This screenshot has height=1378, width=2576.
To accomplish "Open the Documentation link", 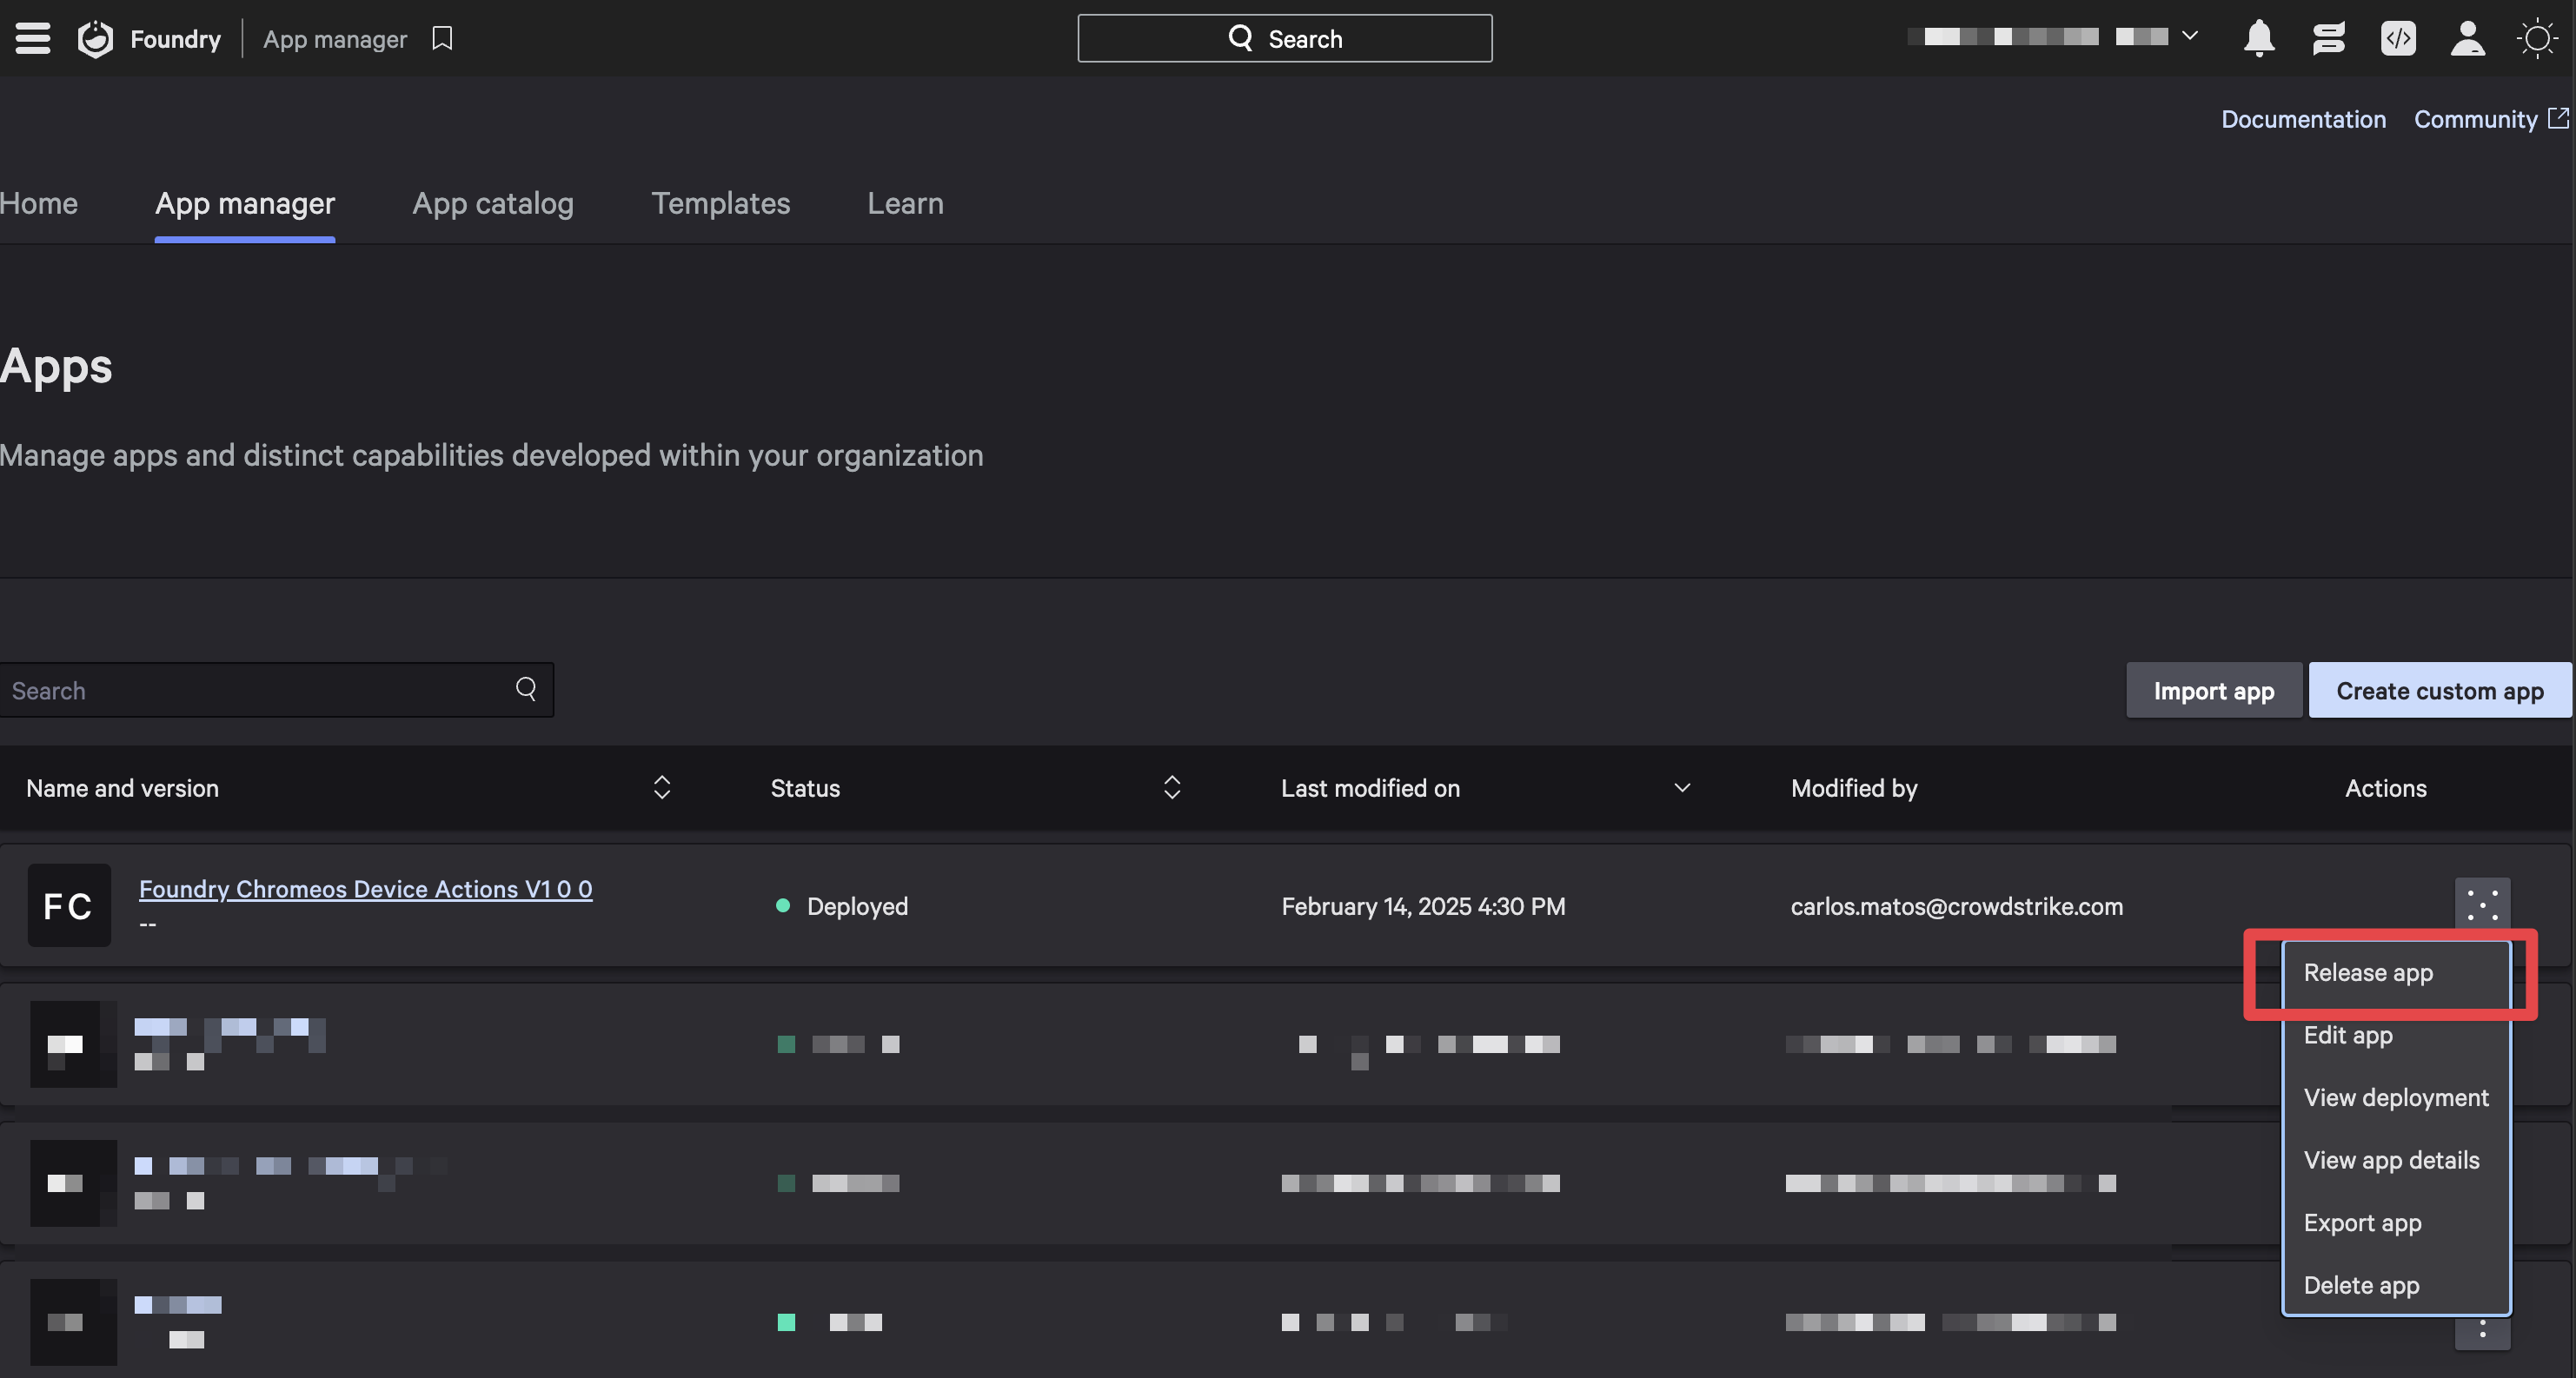I will click(2303, 119).
